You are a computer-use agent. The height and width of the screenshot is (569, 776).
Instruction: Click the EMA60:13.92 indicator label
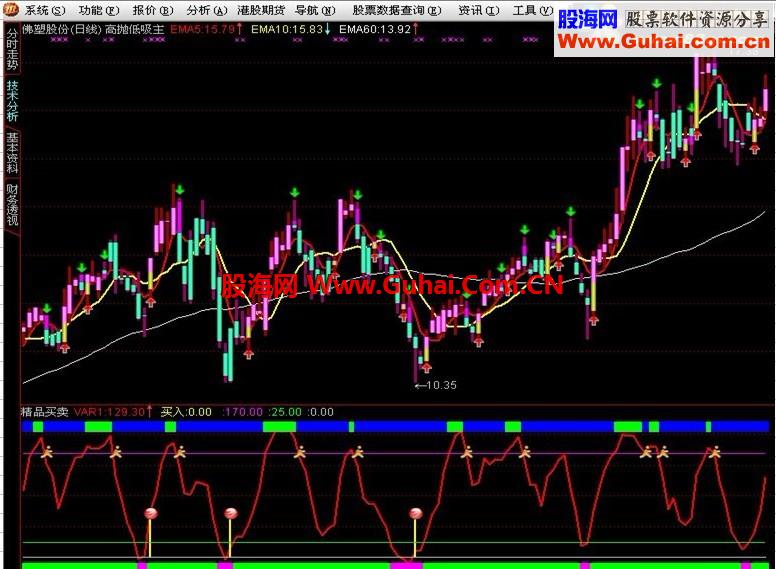coord(375,29)
